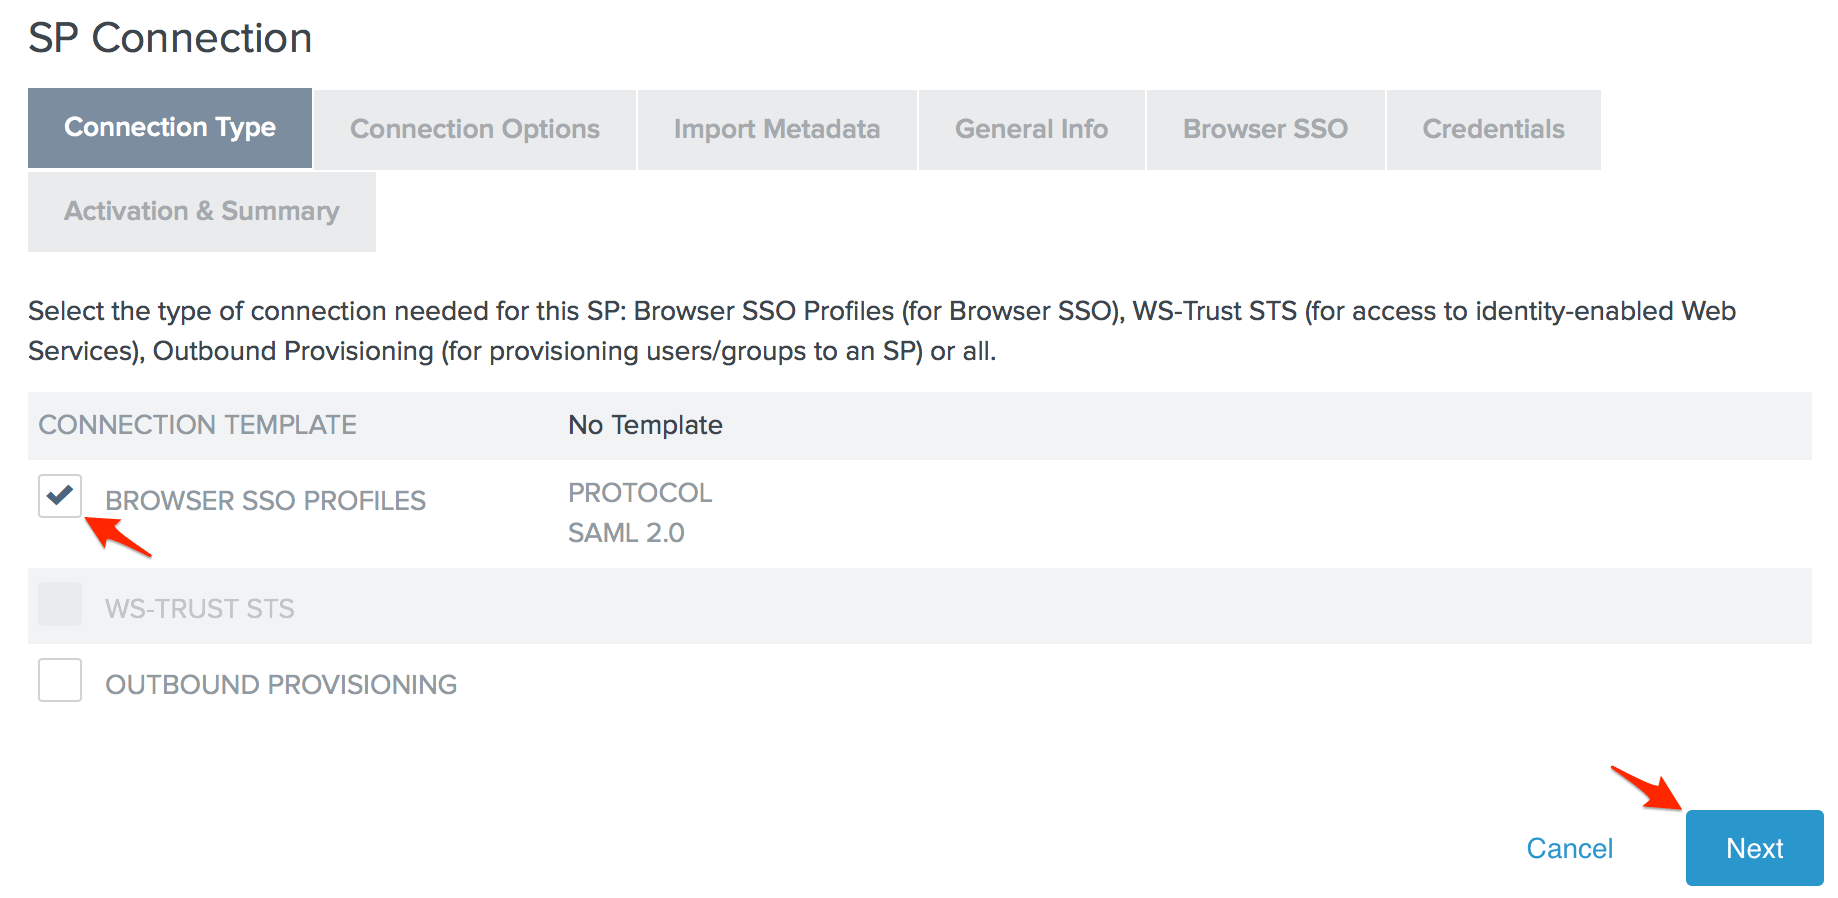
Task: Select the Connection Type tab
Action: pos(170,128)
